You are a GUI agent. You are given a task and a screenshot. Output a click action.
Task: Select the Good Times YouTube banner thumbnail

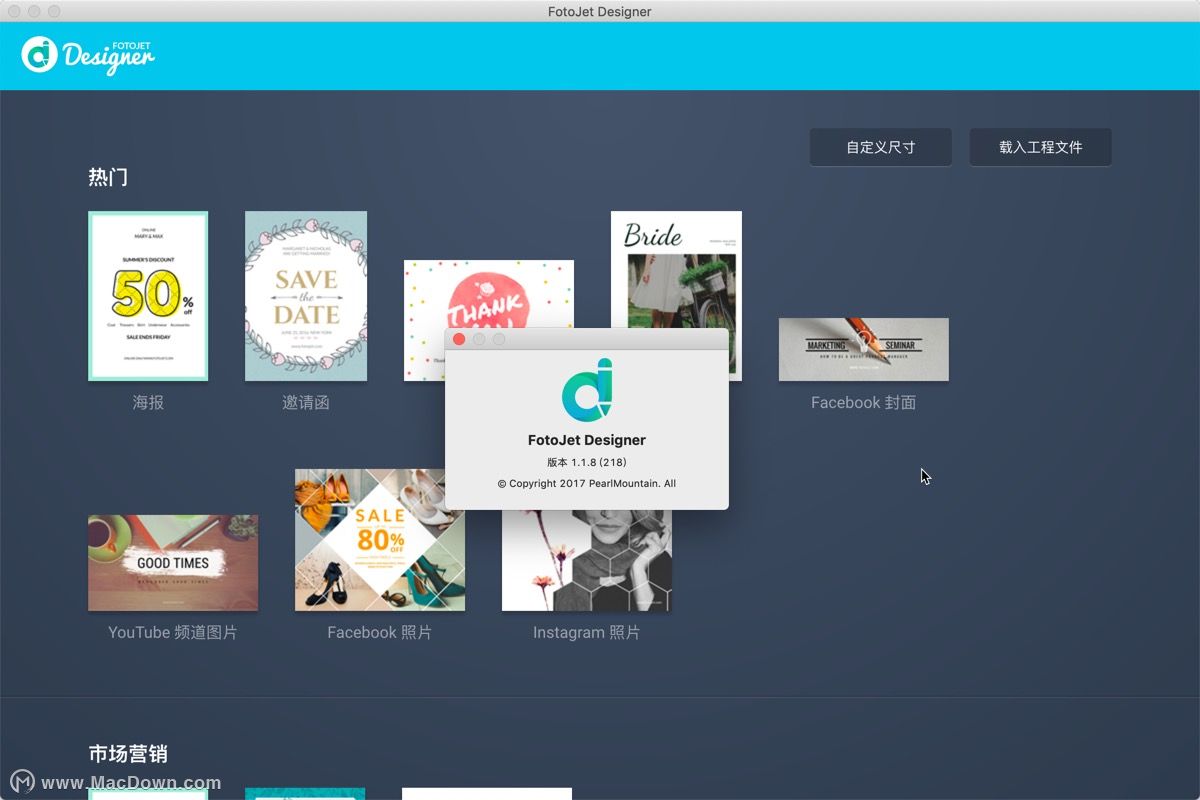coord(173,563)
